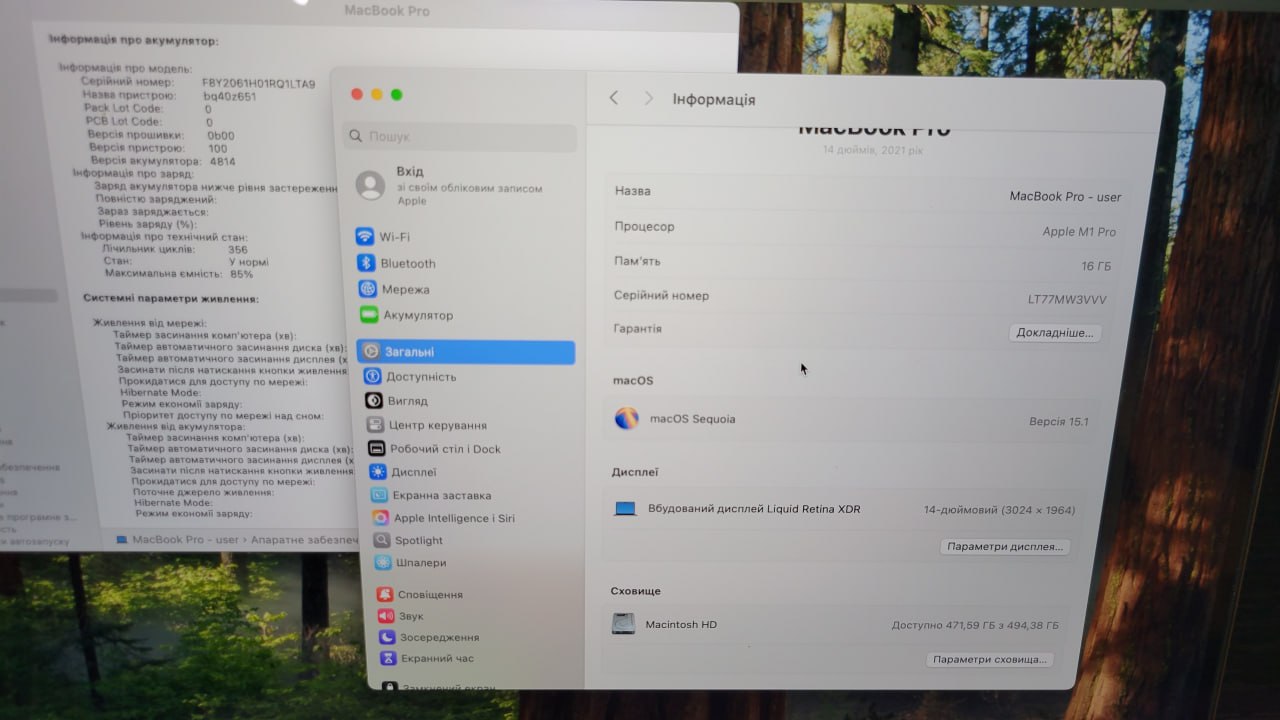1280x720 pixels.
Task: Click Версія акумулятора 4814 row
Action: coord(163,161)
